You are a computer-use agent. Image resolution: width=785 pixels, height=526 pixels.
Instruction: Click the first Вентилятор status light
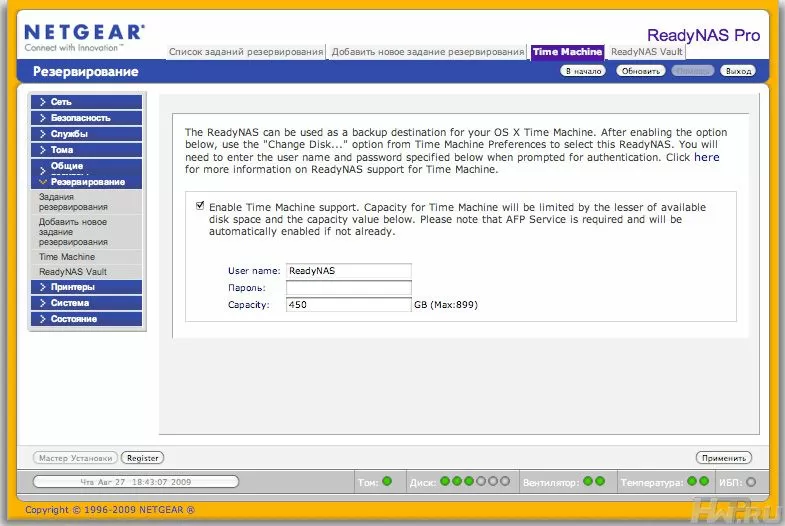tap(588, 481)
